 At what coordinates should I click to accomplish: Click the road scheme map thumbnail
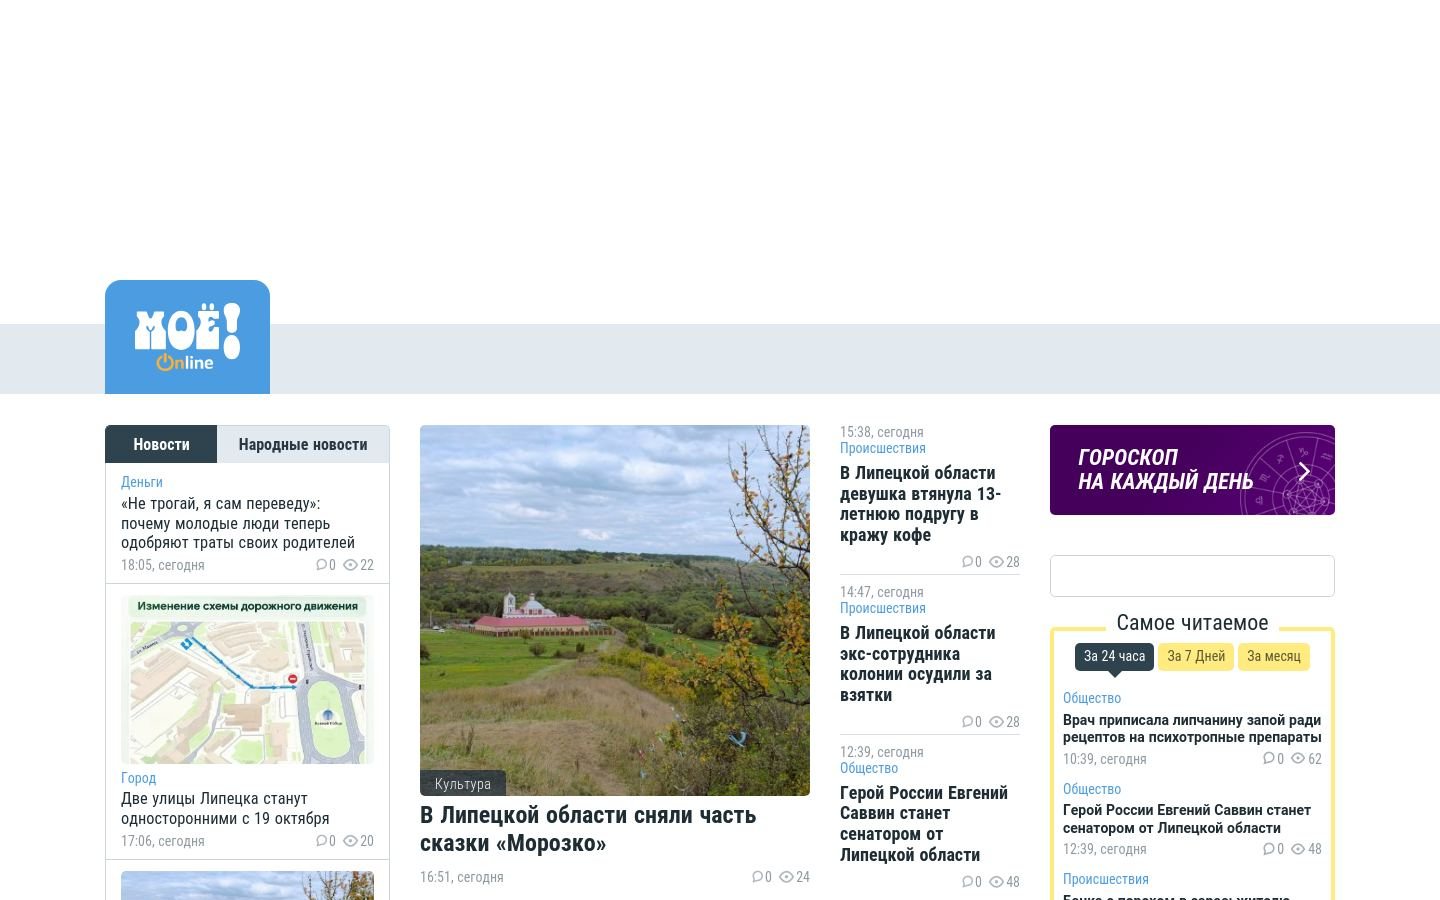[x=247, y=680]
